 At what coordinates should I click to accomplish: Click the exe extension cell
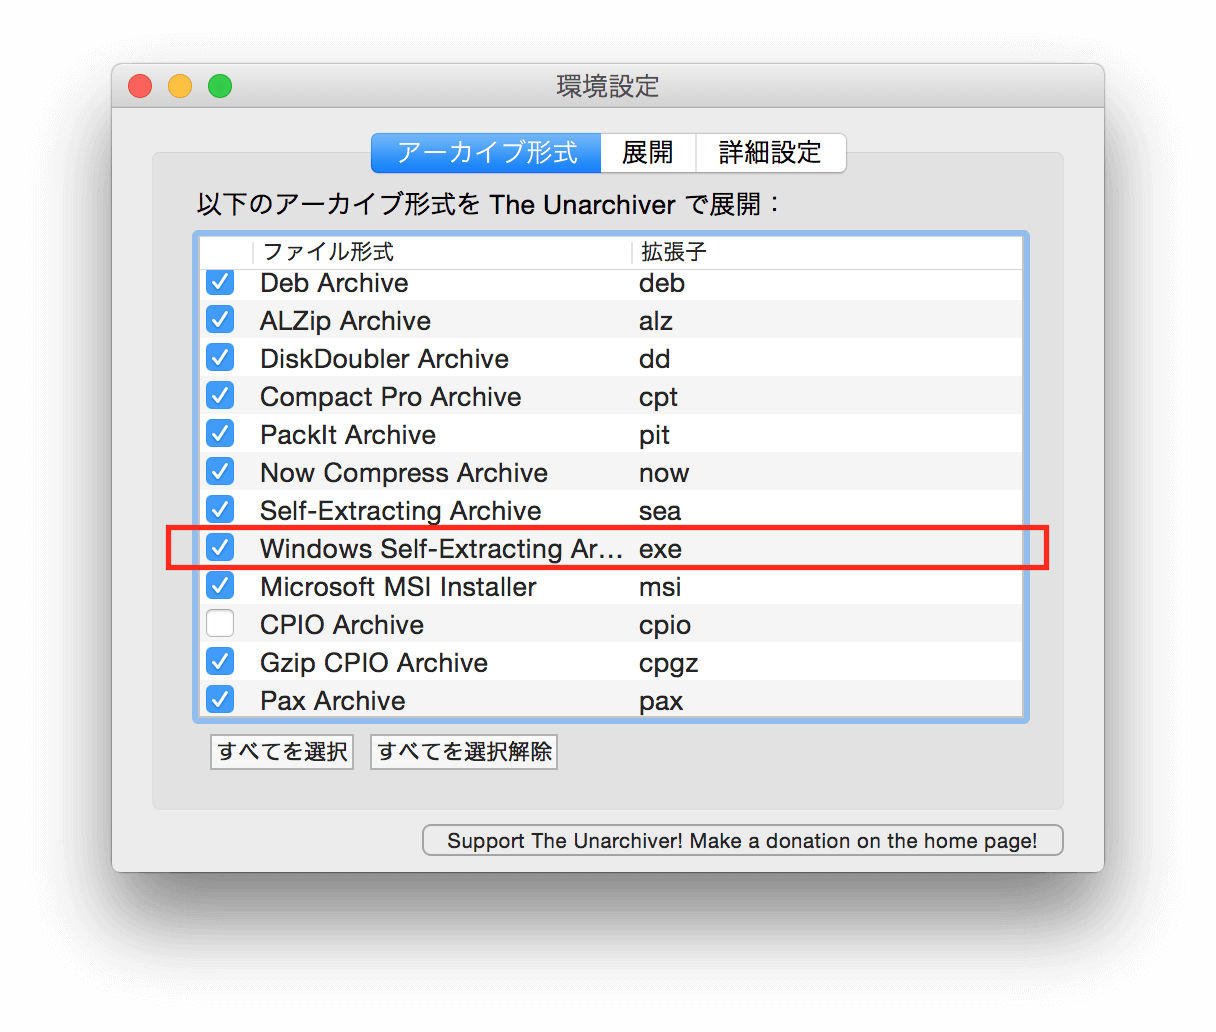point(660,549)
